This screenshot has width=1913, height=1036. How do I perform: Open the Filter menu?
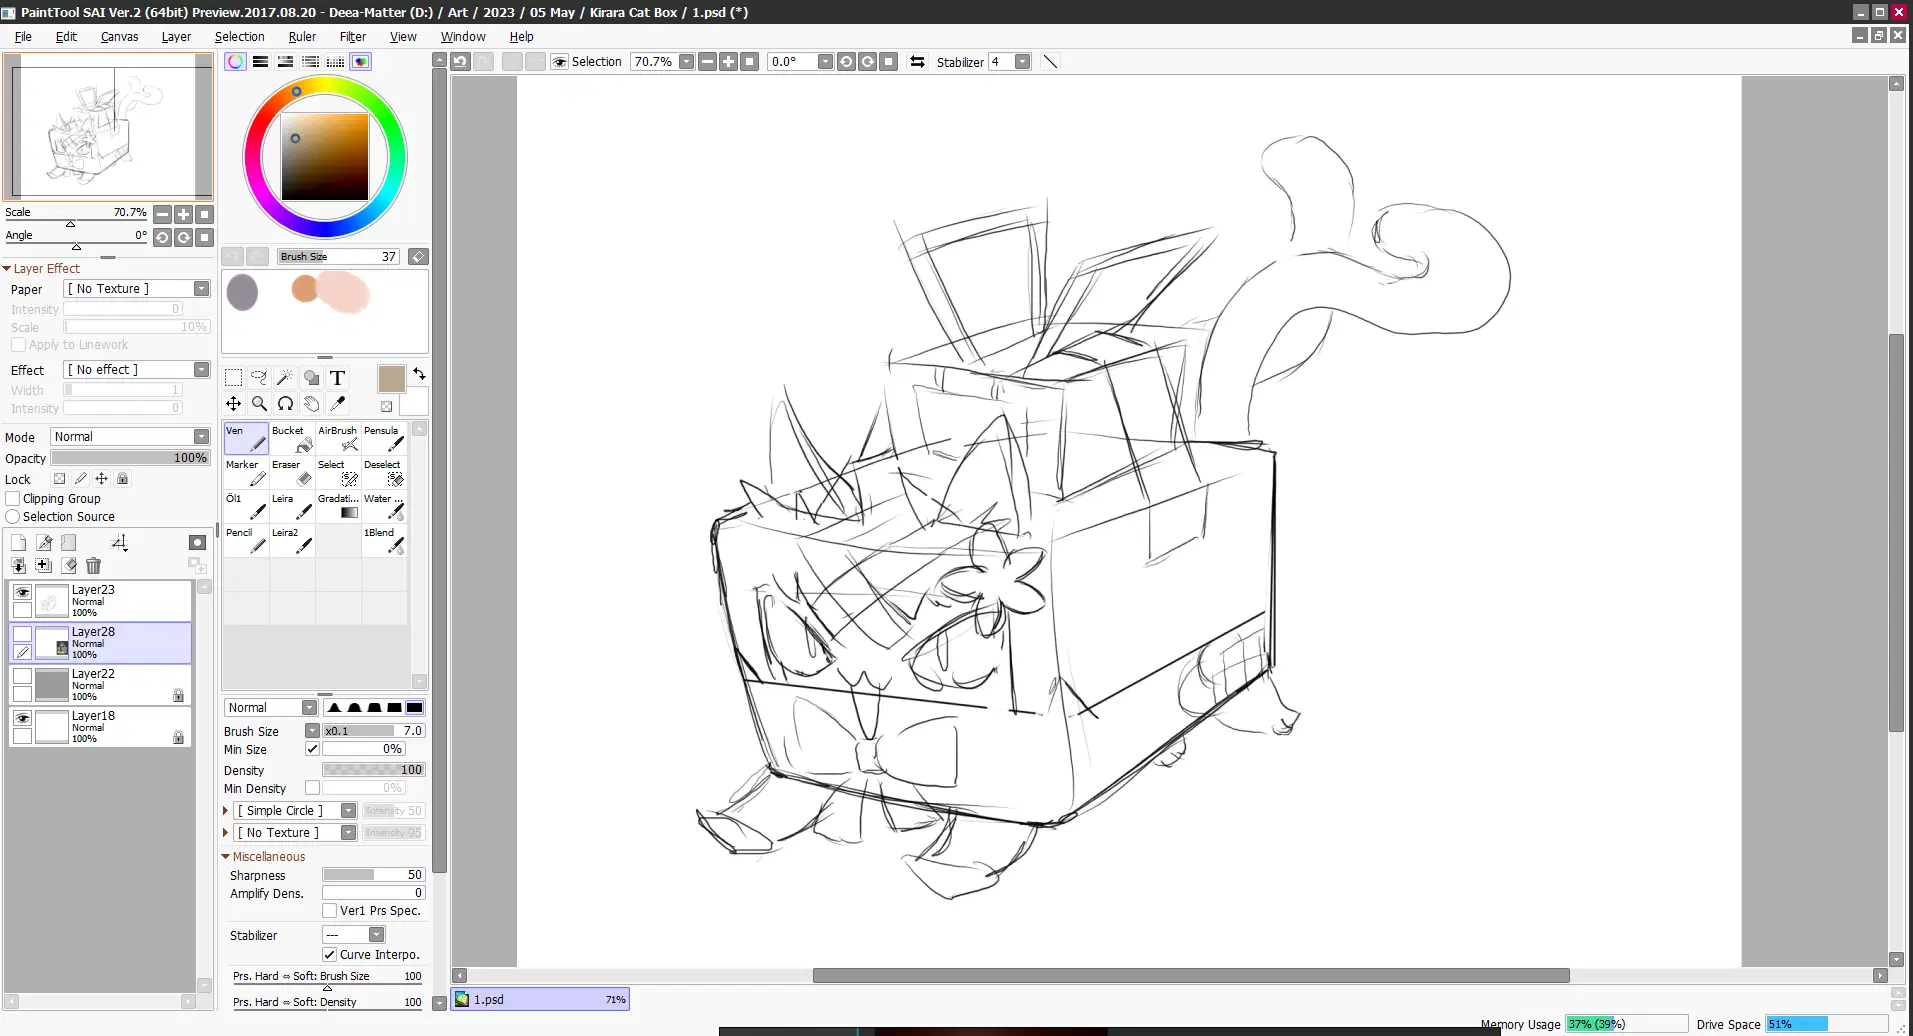click(x=352, y=36)
